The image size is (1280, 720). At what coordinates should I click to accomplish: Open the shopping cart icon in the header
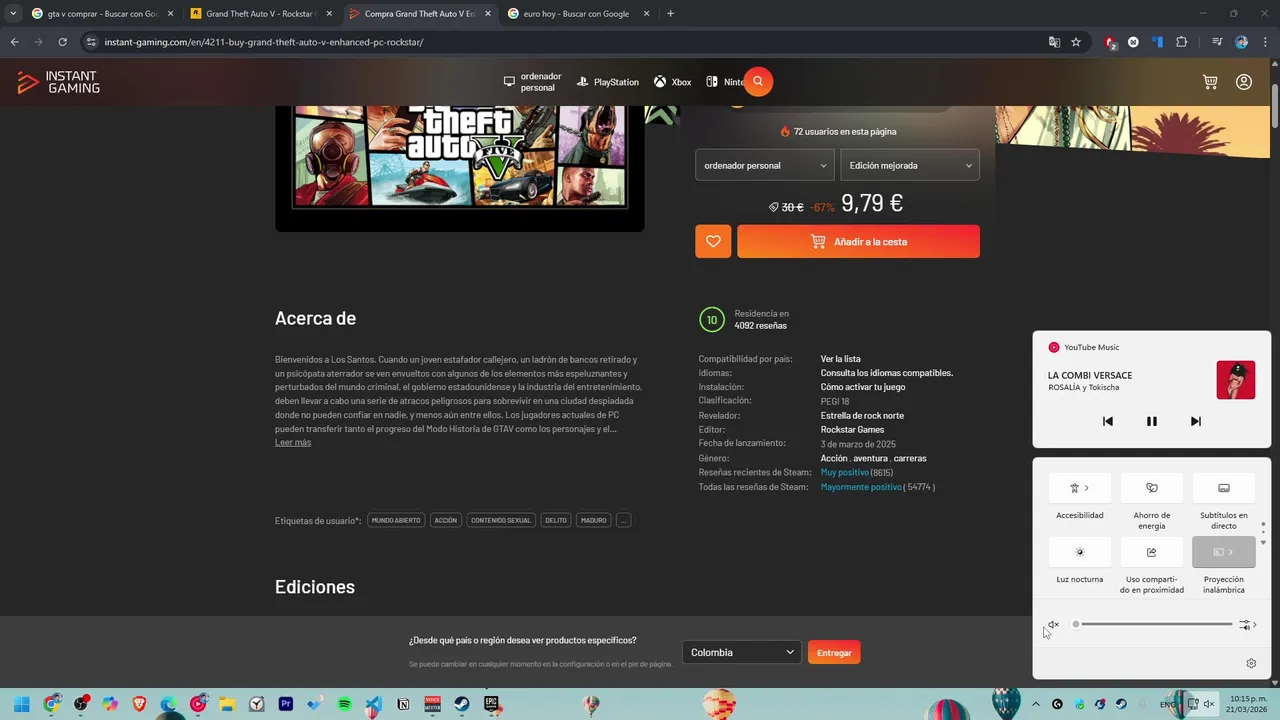coord(1210,82)
